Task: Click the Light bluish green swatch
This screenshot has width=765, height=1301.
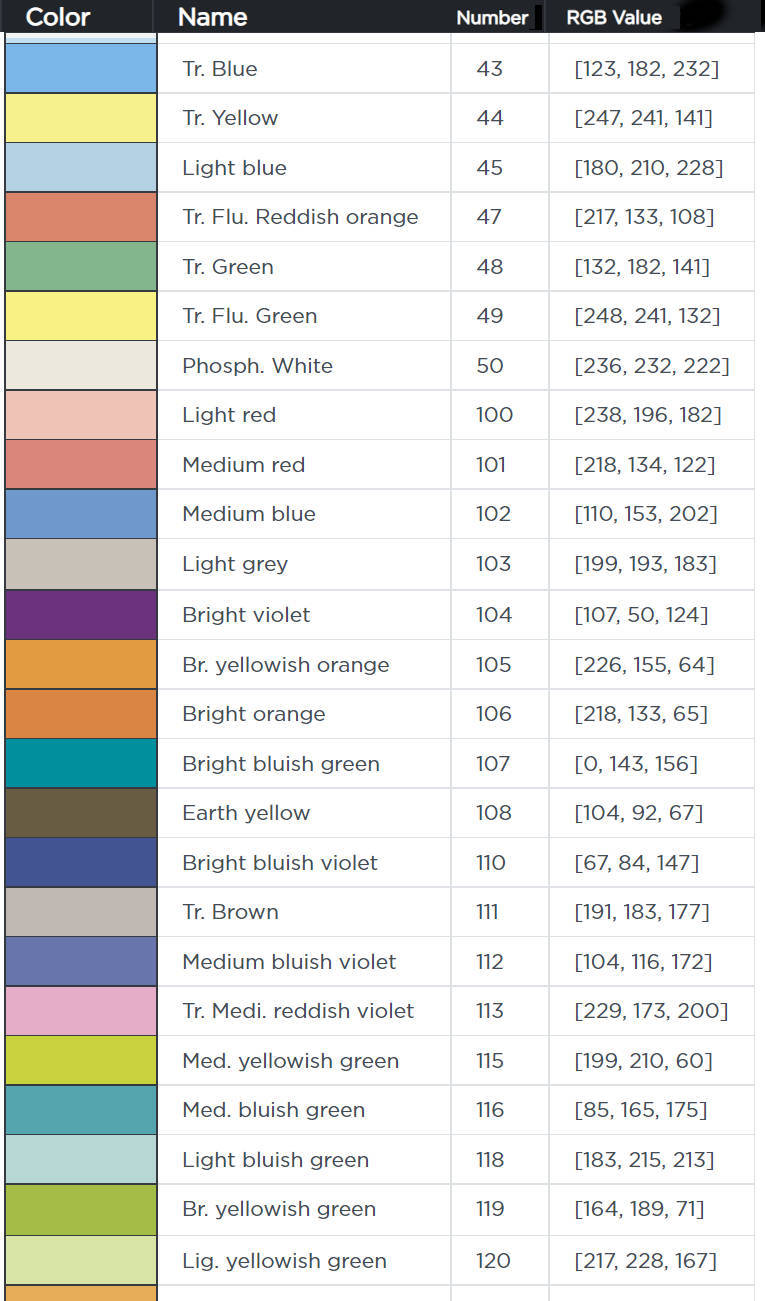Action: (81, 1159)
